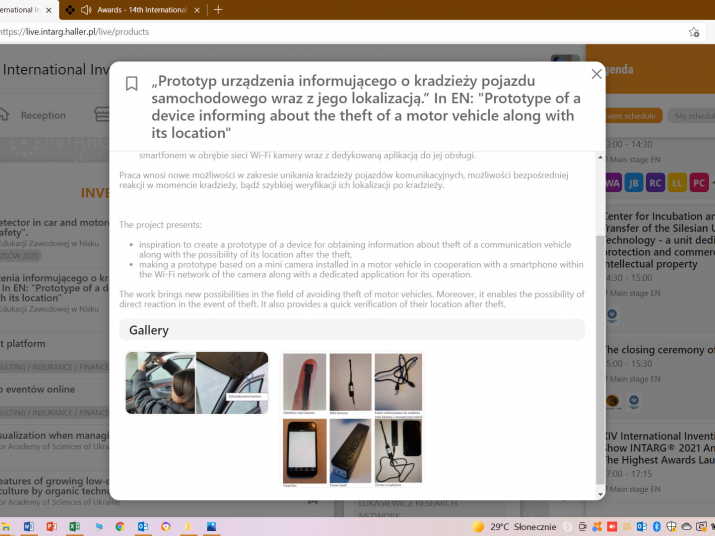Switch to My schedule tab
The width and height of the screenshot is (715, 536).
[x=693, y=116]
